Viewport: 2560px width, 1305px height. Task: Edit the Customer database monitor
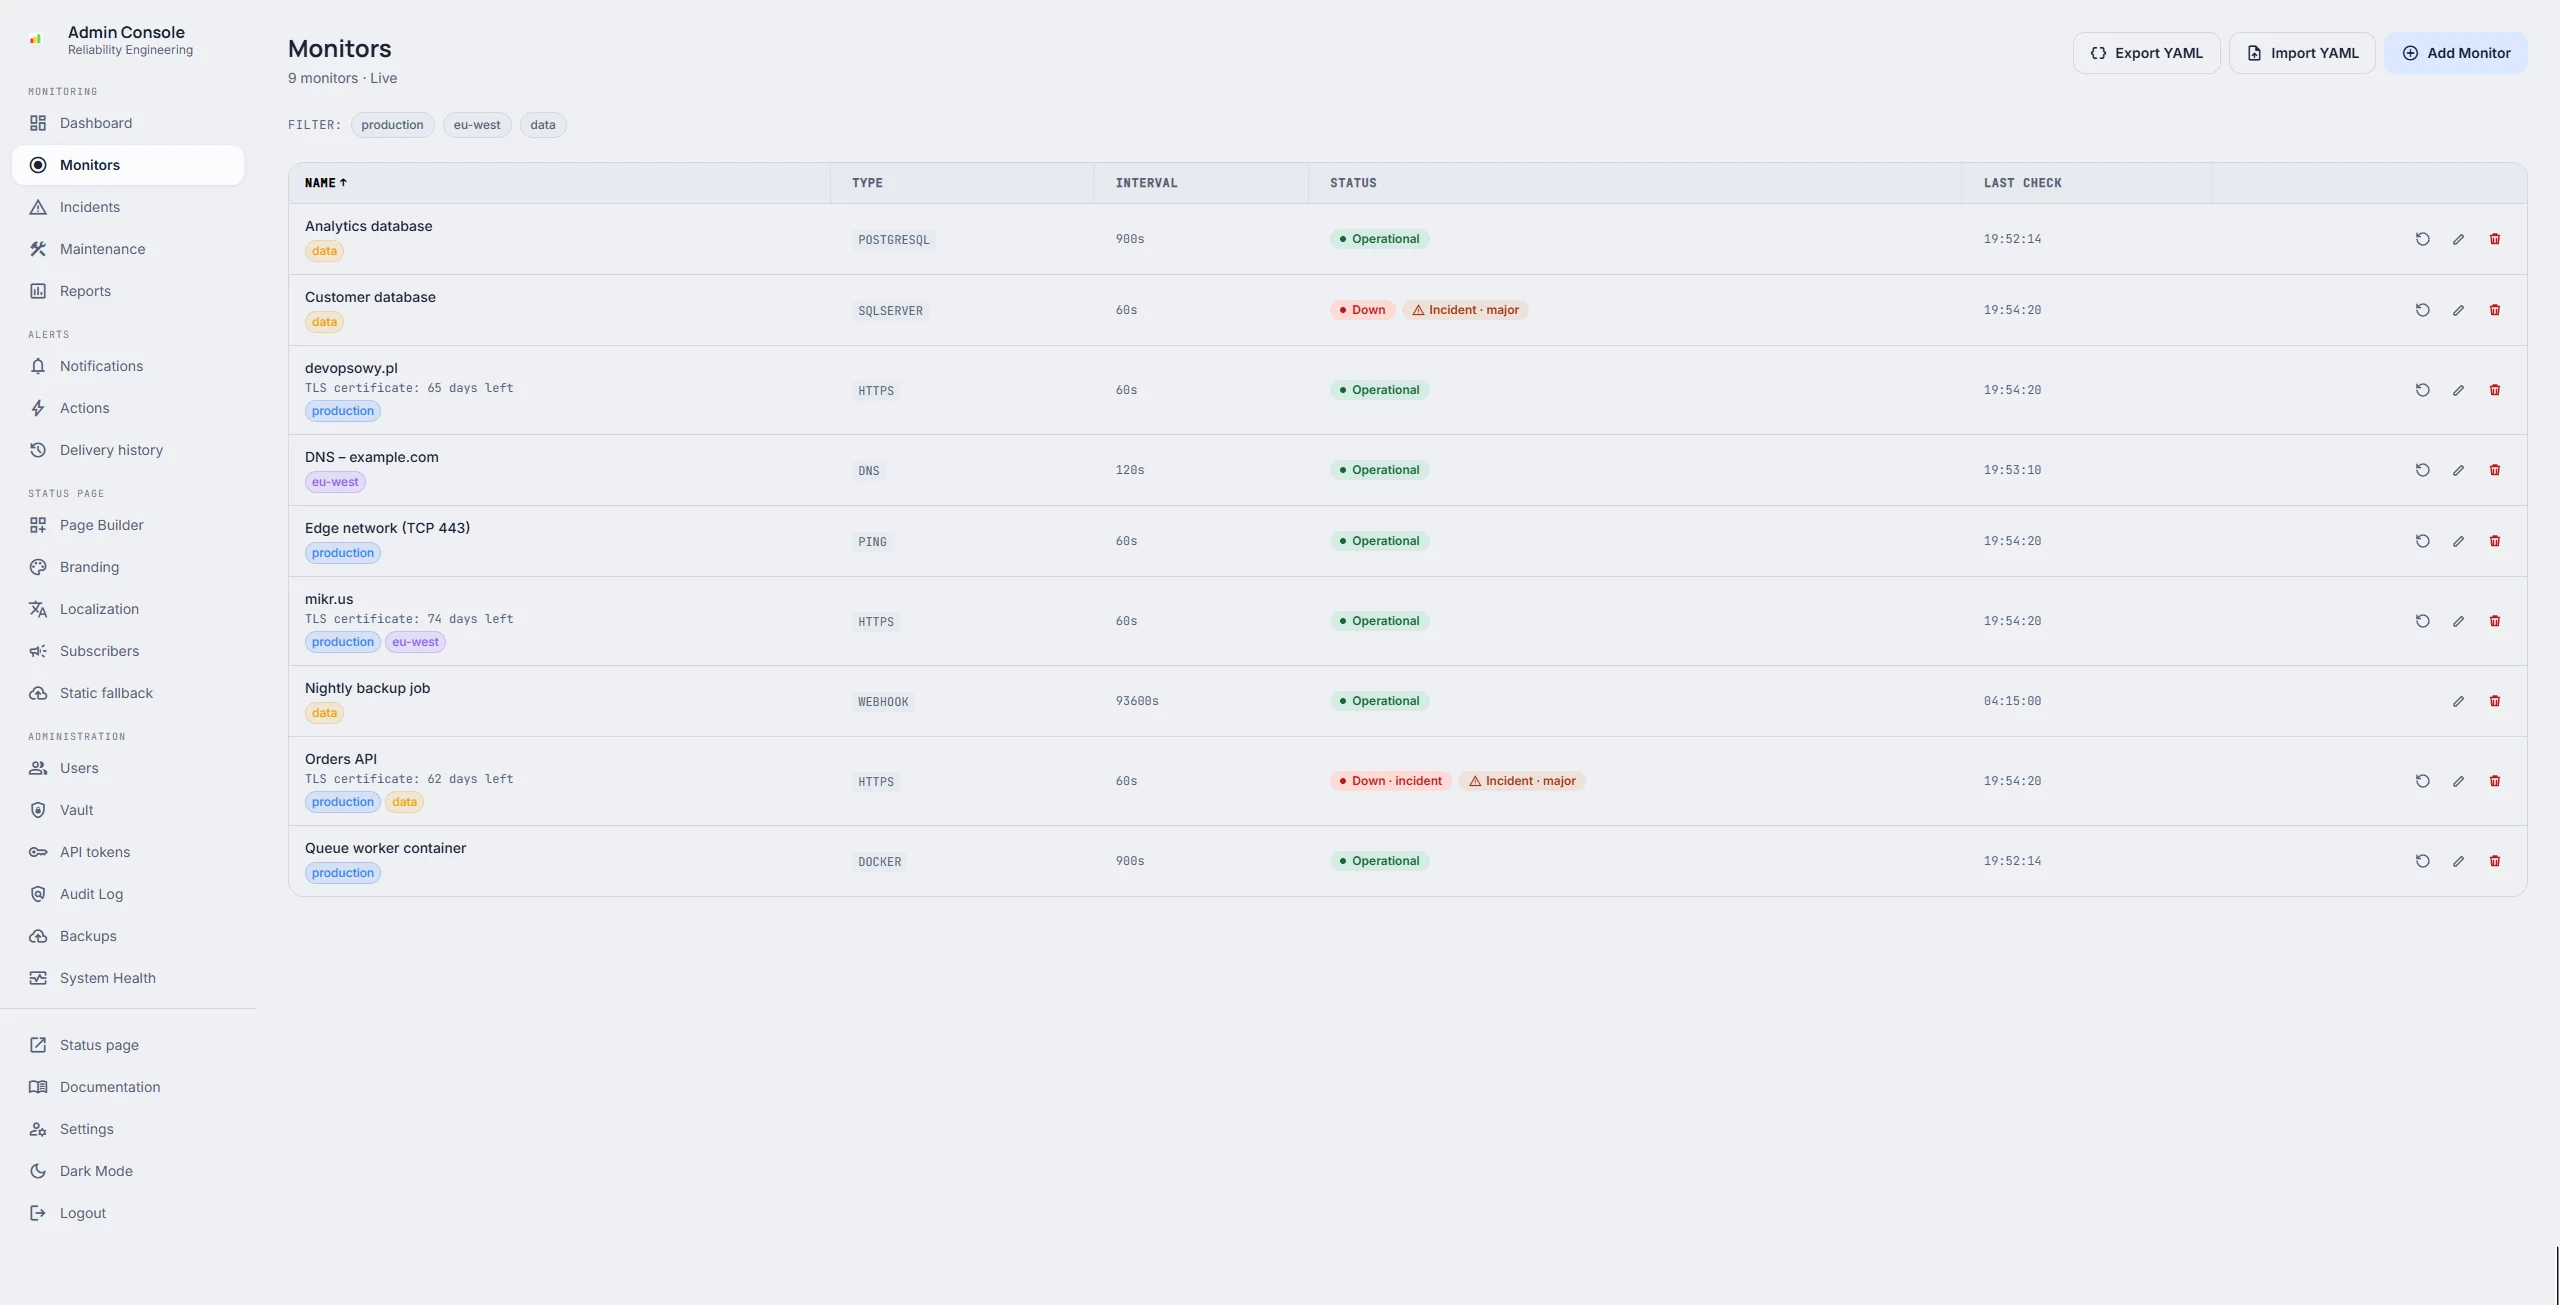coord(2458,310)
